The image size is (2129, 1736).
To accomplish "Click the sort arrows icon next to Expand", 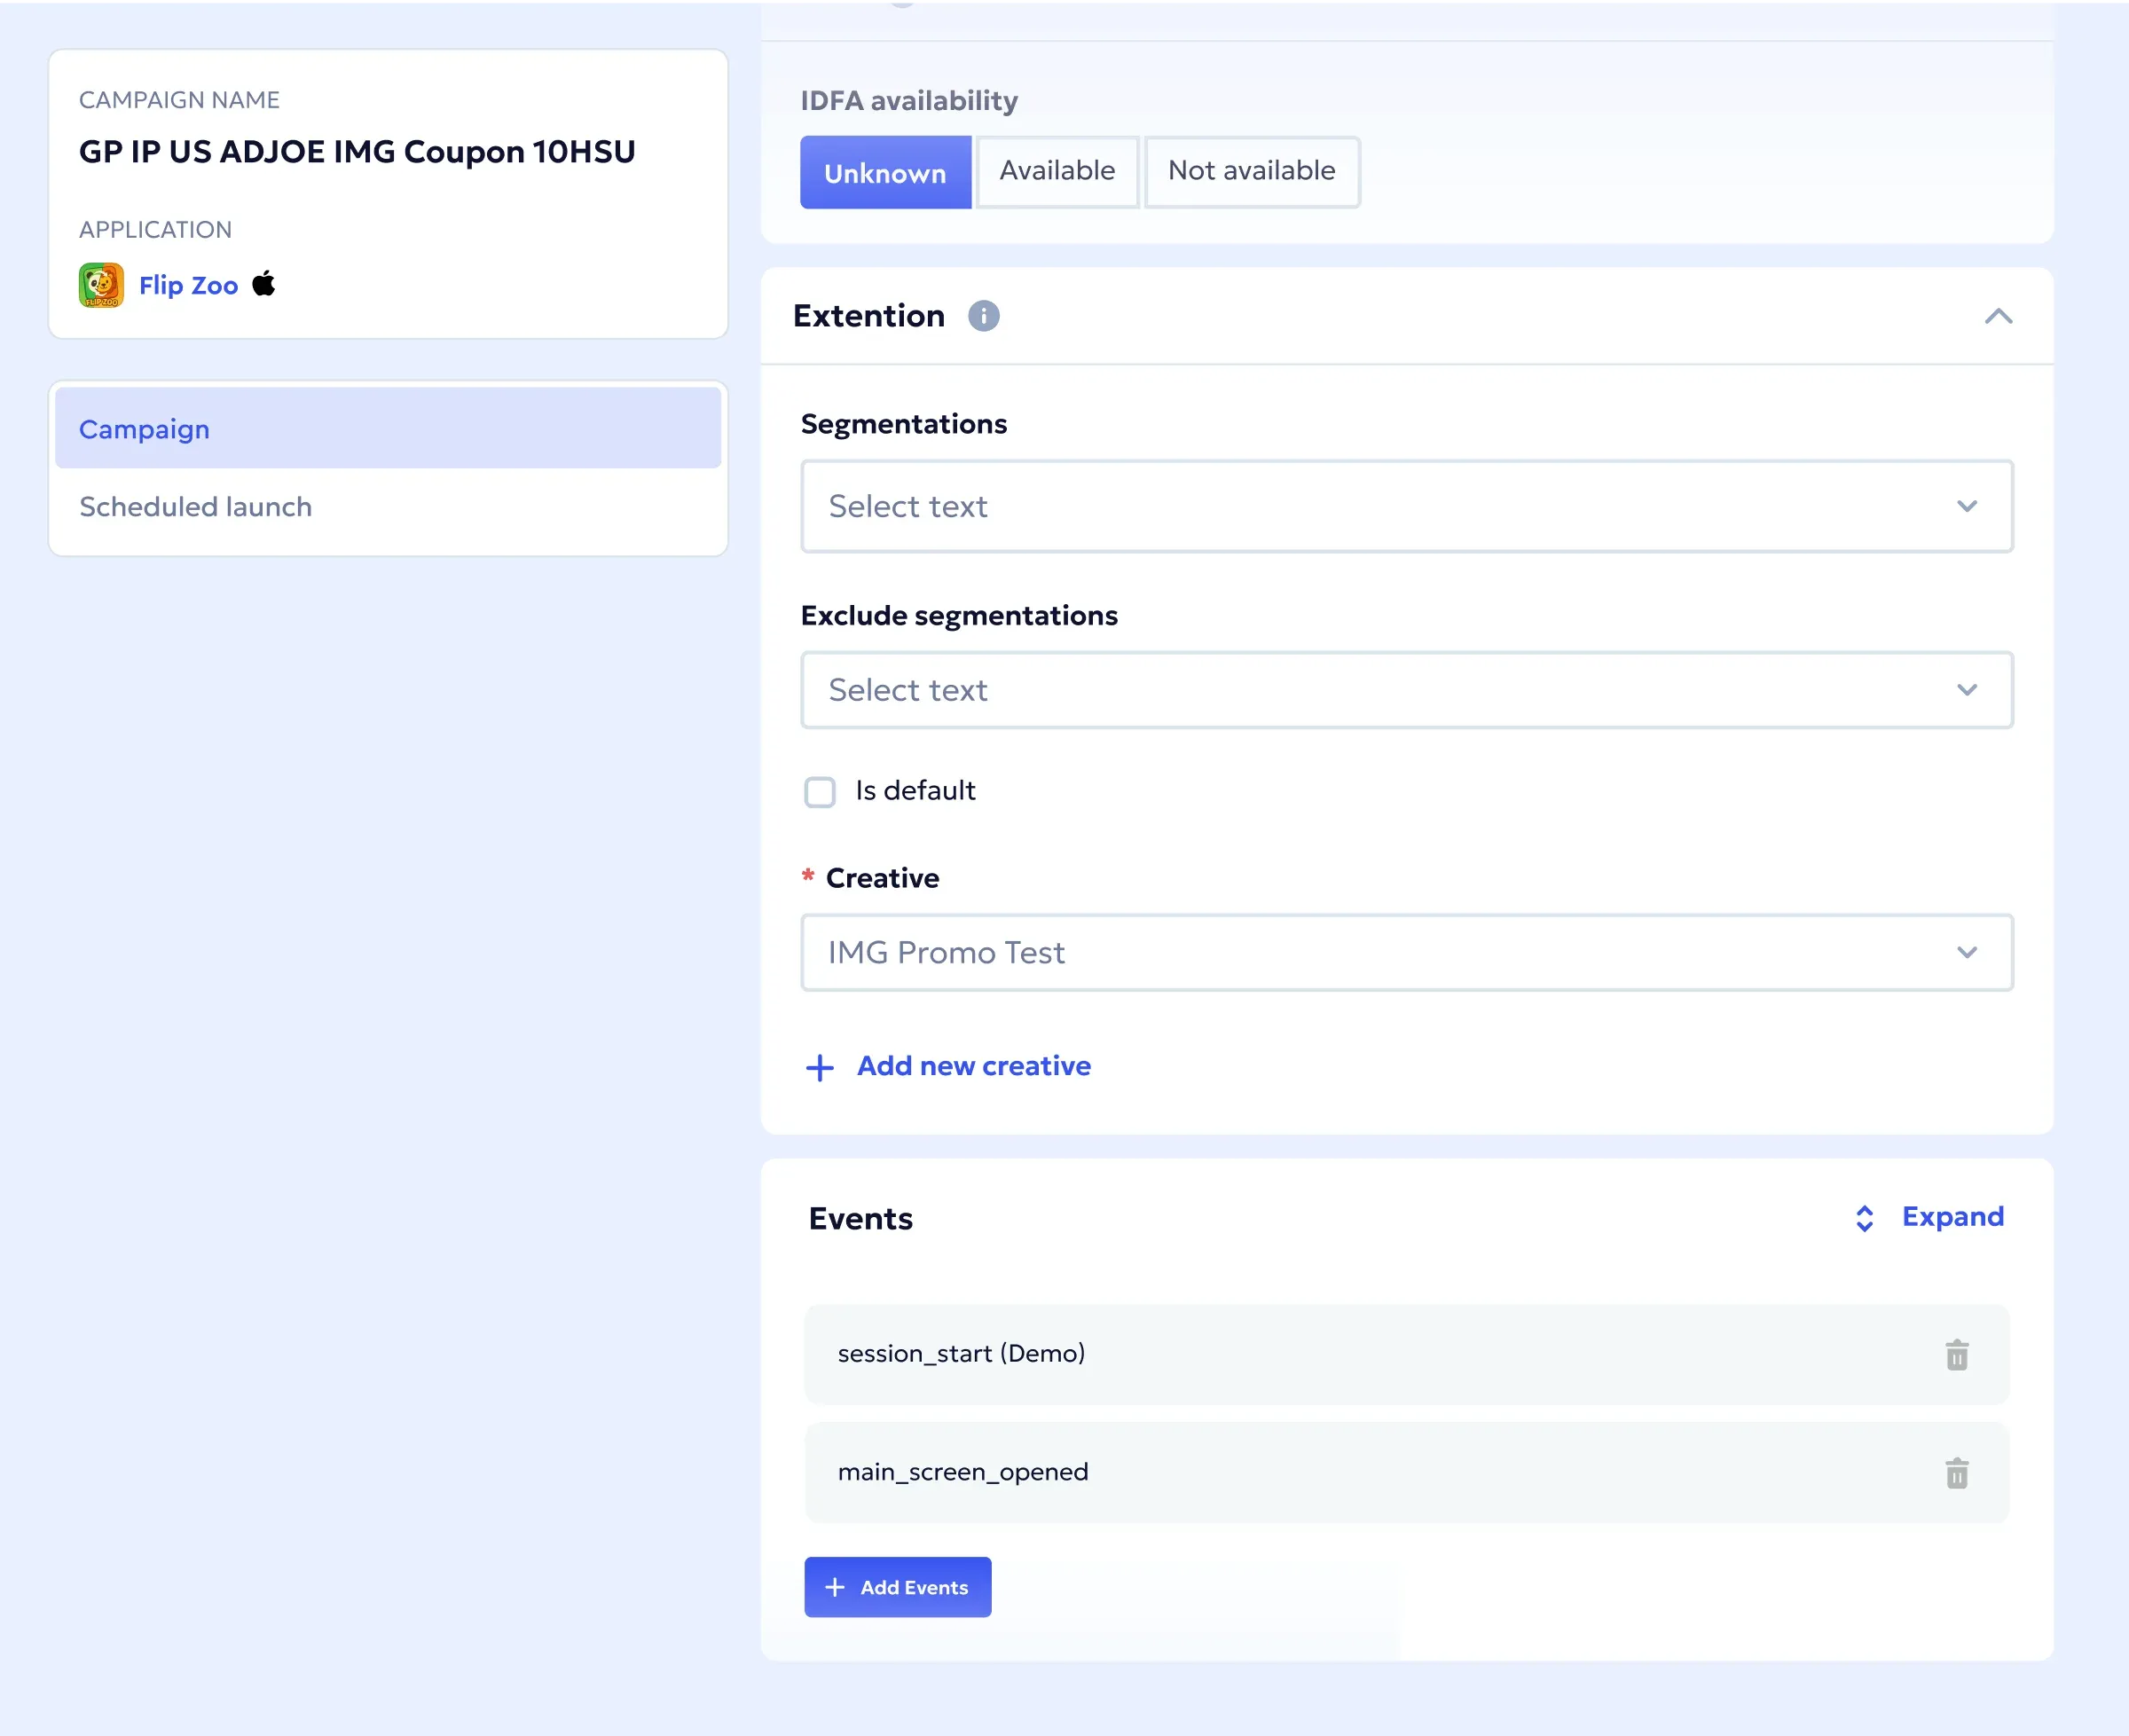I will coord(1864,1218).
